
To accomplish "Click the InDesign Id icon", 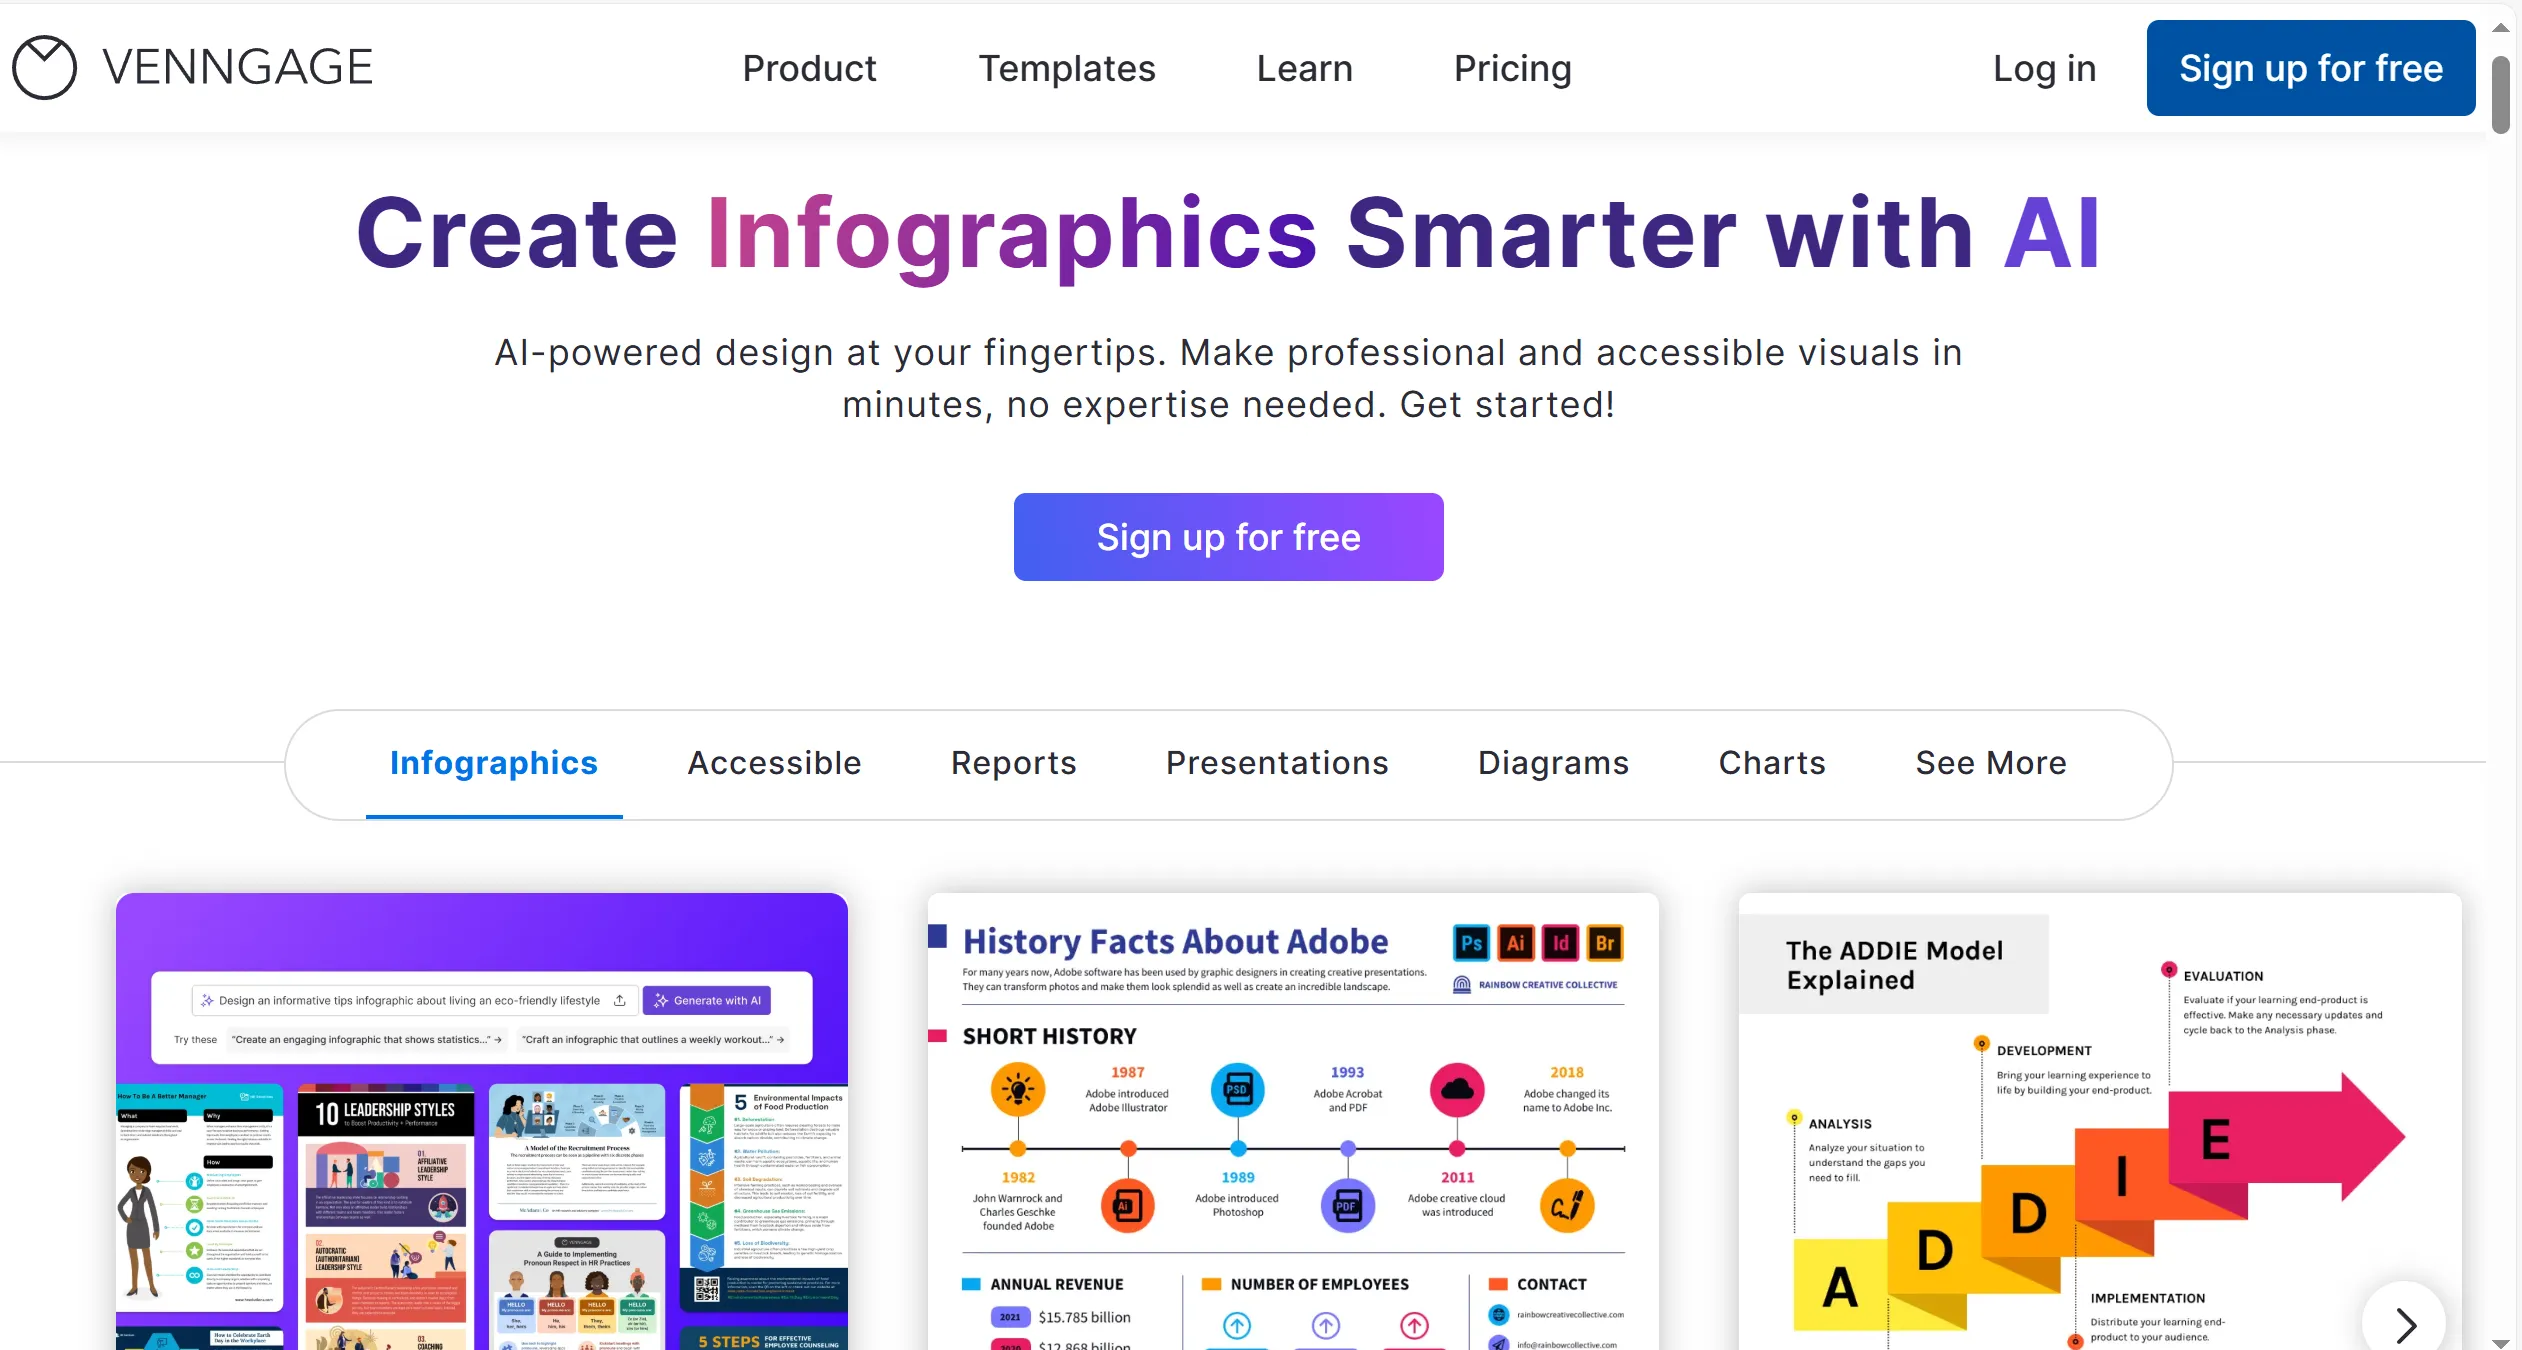I will 1560,943.
